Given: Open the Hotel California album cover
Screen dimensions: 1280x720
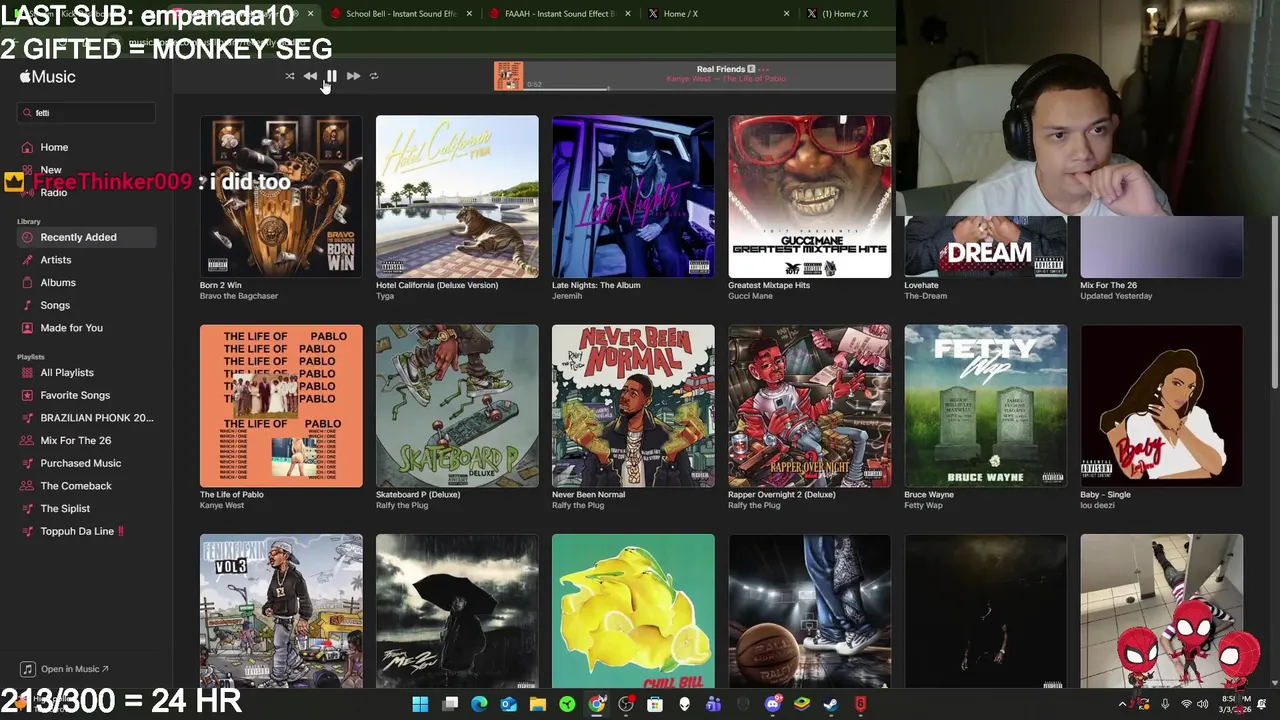Looking at the screenshot, I should point(457,196).
